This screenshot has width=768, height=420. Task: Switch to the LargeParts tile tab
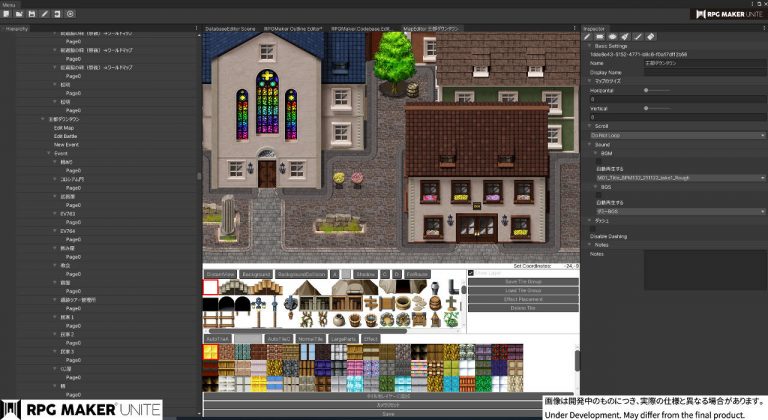(x=343, y=339)
